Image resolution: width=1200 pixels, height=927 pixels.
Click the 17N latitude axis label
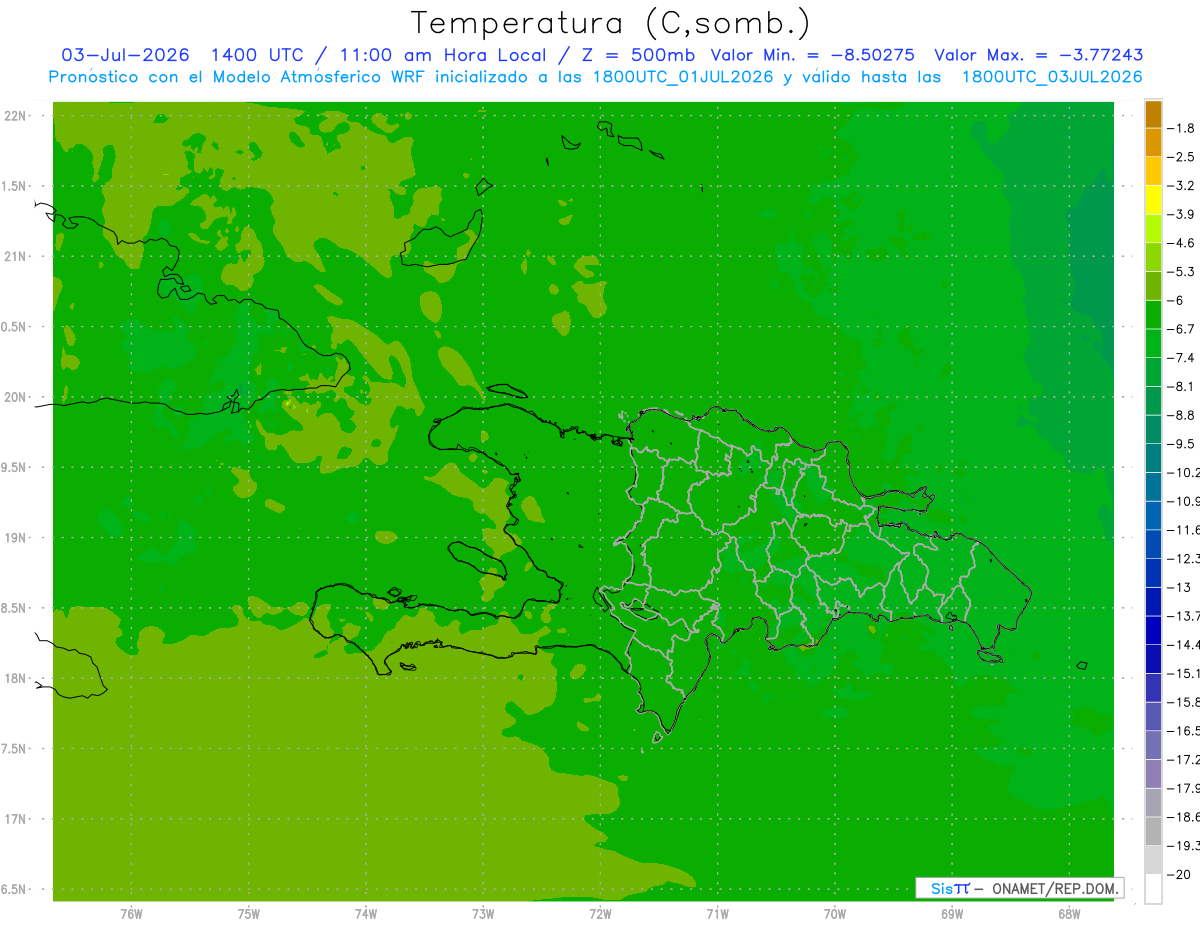pos(17,819)
